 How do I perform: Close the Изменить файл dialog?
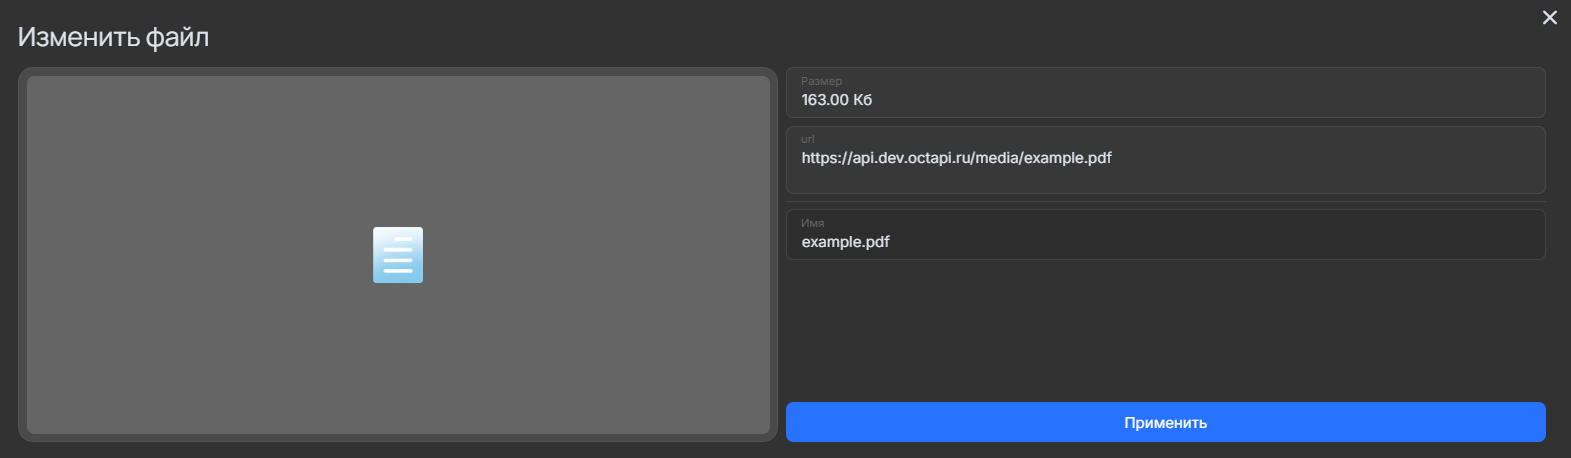[1549, 18]
